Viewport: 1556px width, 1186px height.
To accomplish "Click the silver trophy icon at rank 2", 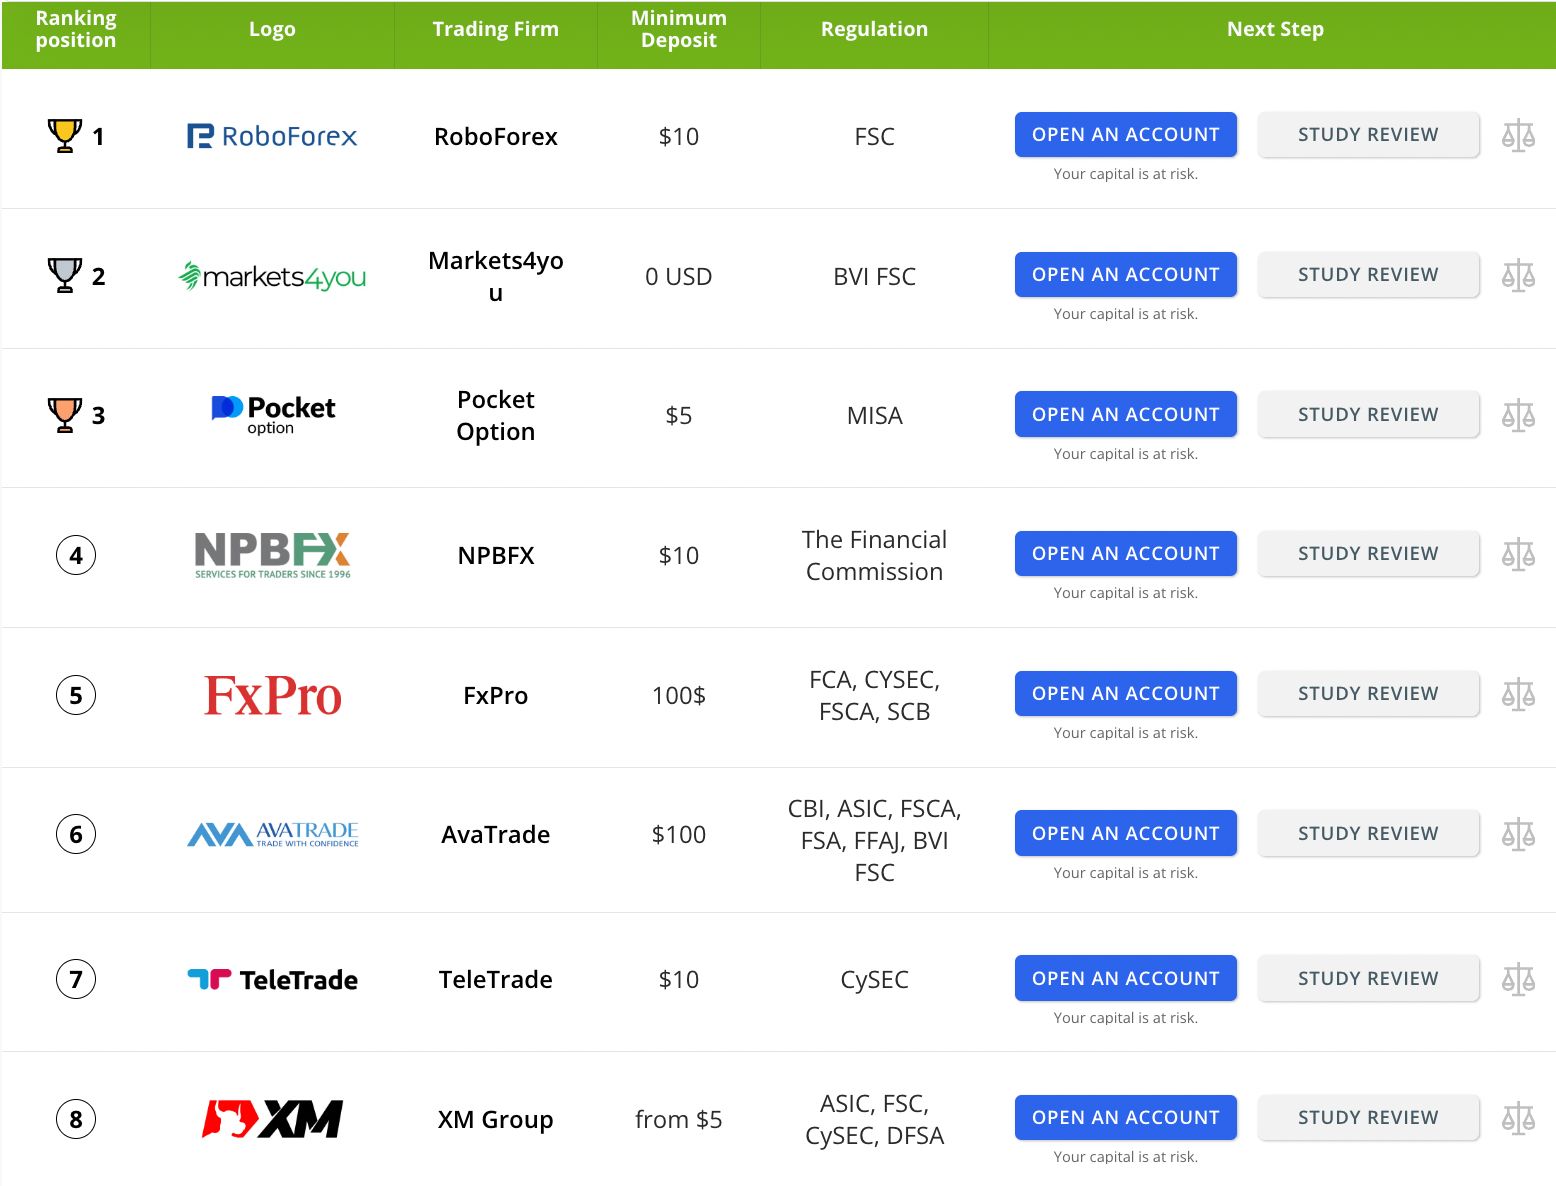I will click(65, 275).
